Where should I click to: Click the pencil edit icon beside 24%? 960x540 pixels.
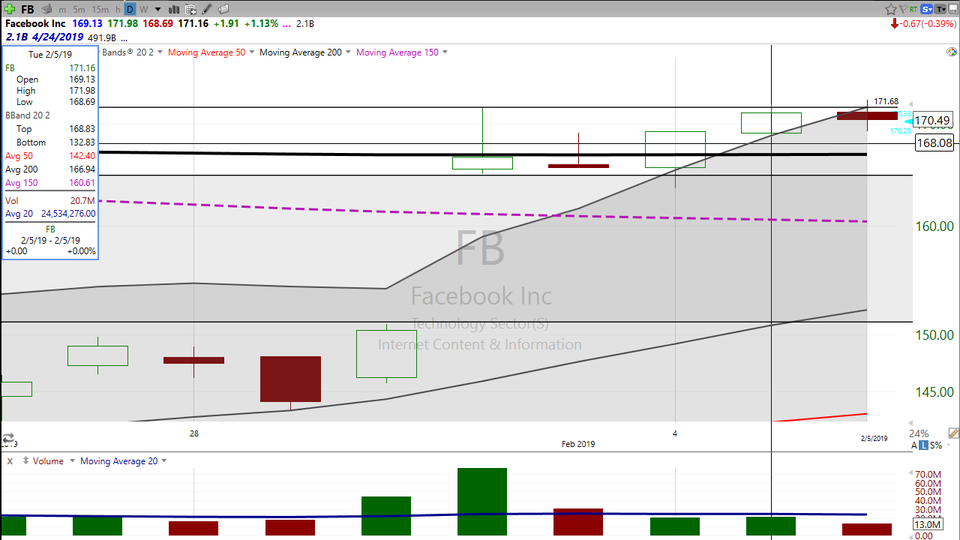tap(953, 433)
